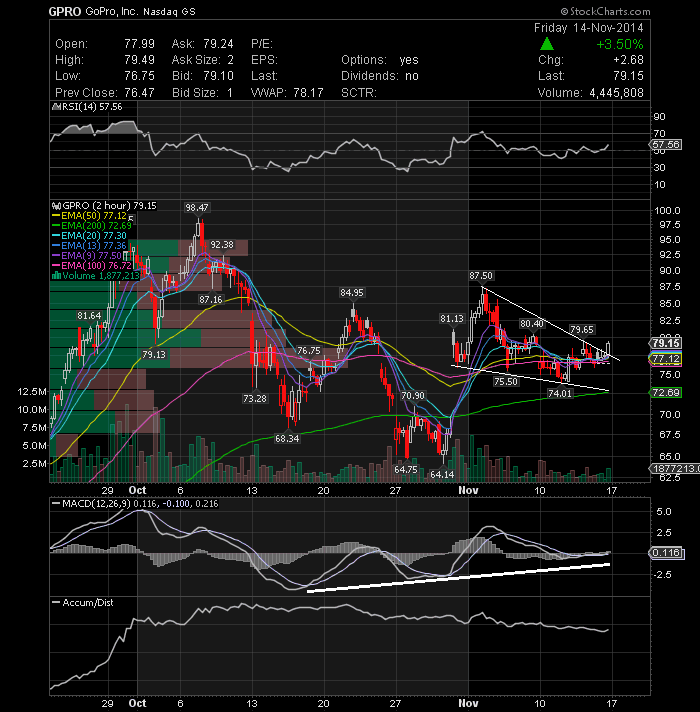Click the 79.65 price label
This screenshot has width=700, height=712.
click(x=582, y=330)
